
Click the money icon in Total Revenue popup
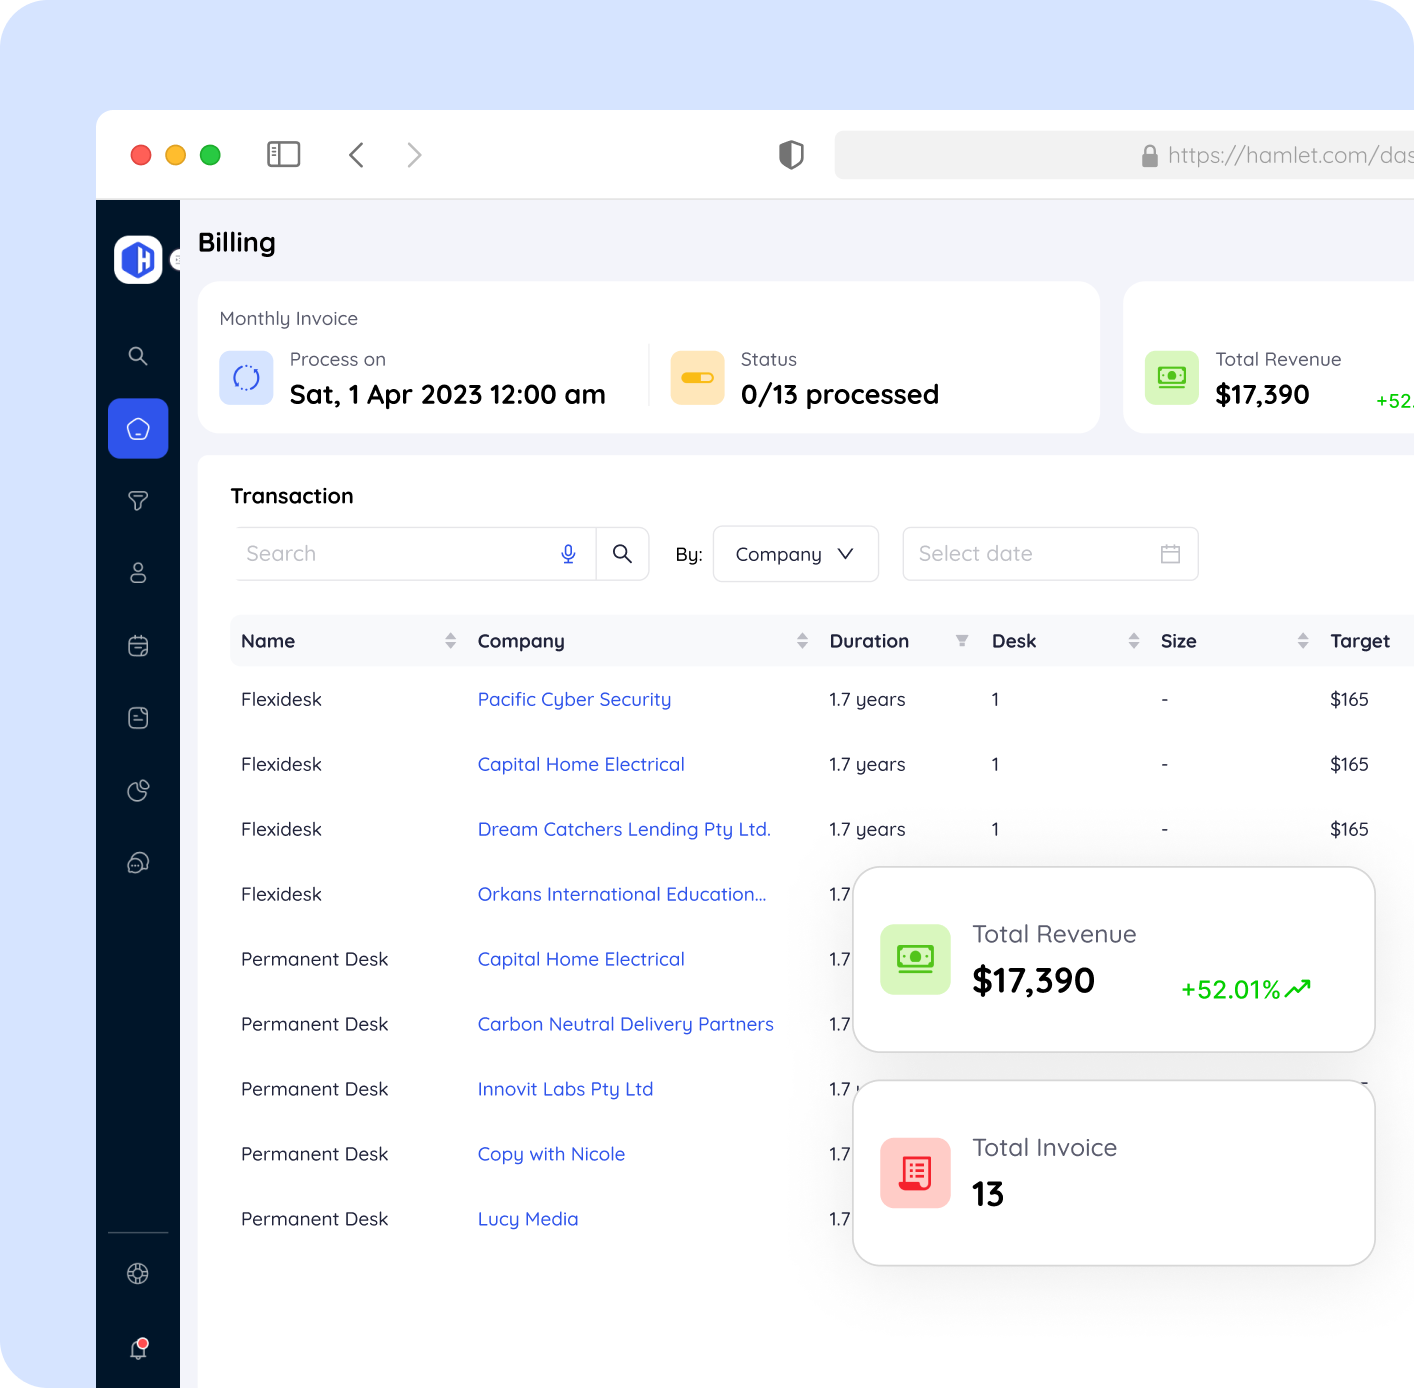[915, 960]
